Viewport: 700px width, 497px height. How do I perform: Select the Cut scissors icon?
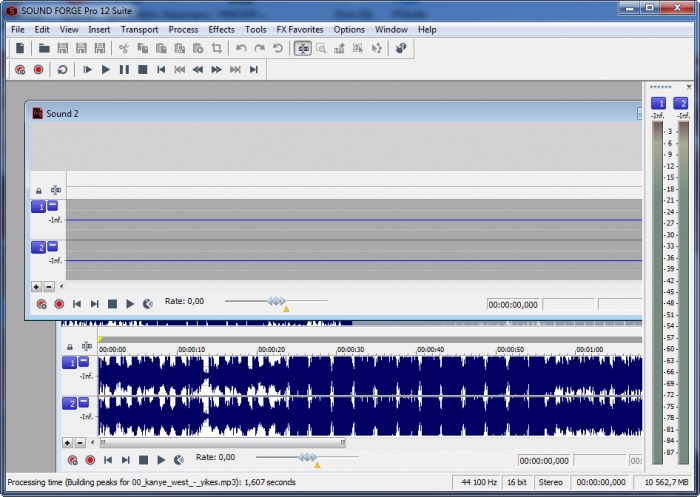point(124,48)
